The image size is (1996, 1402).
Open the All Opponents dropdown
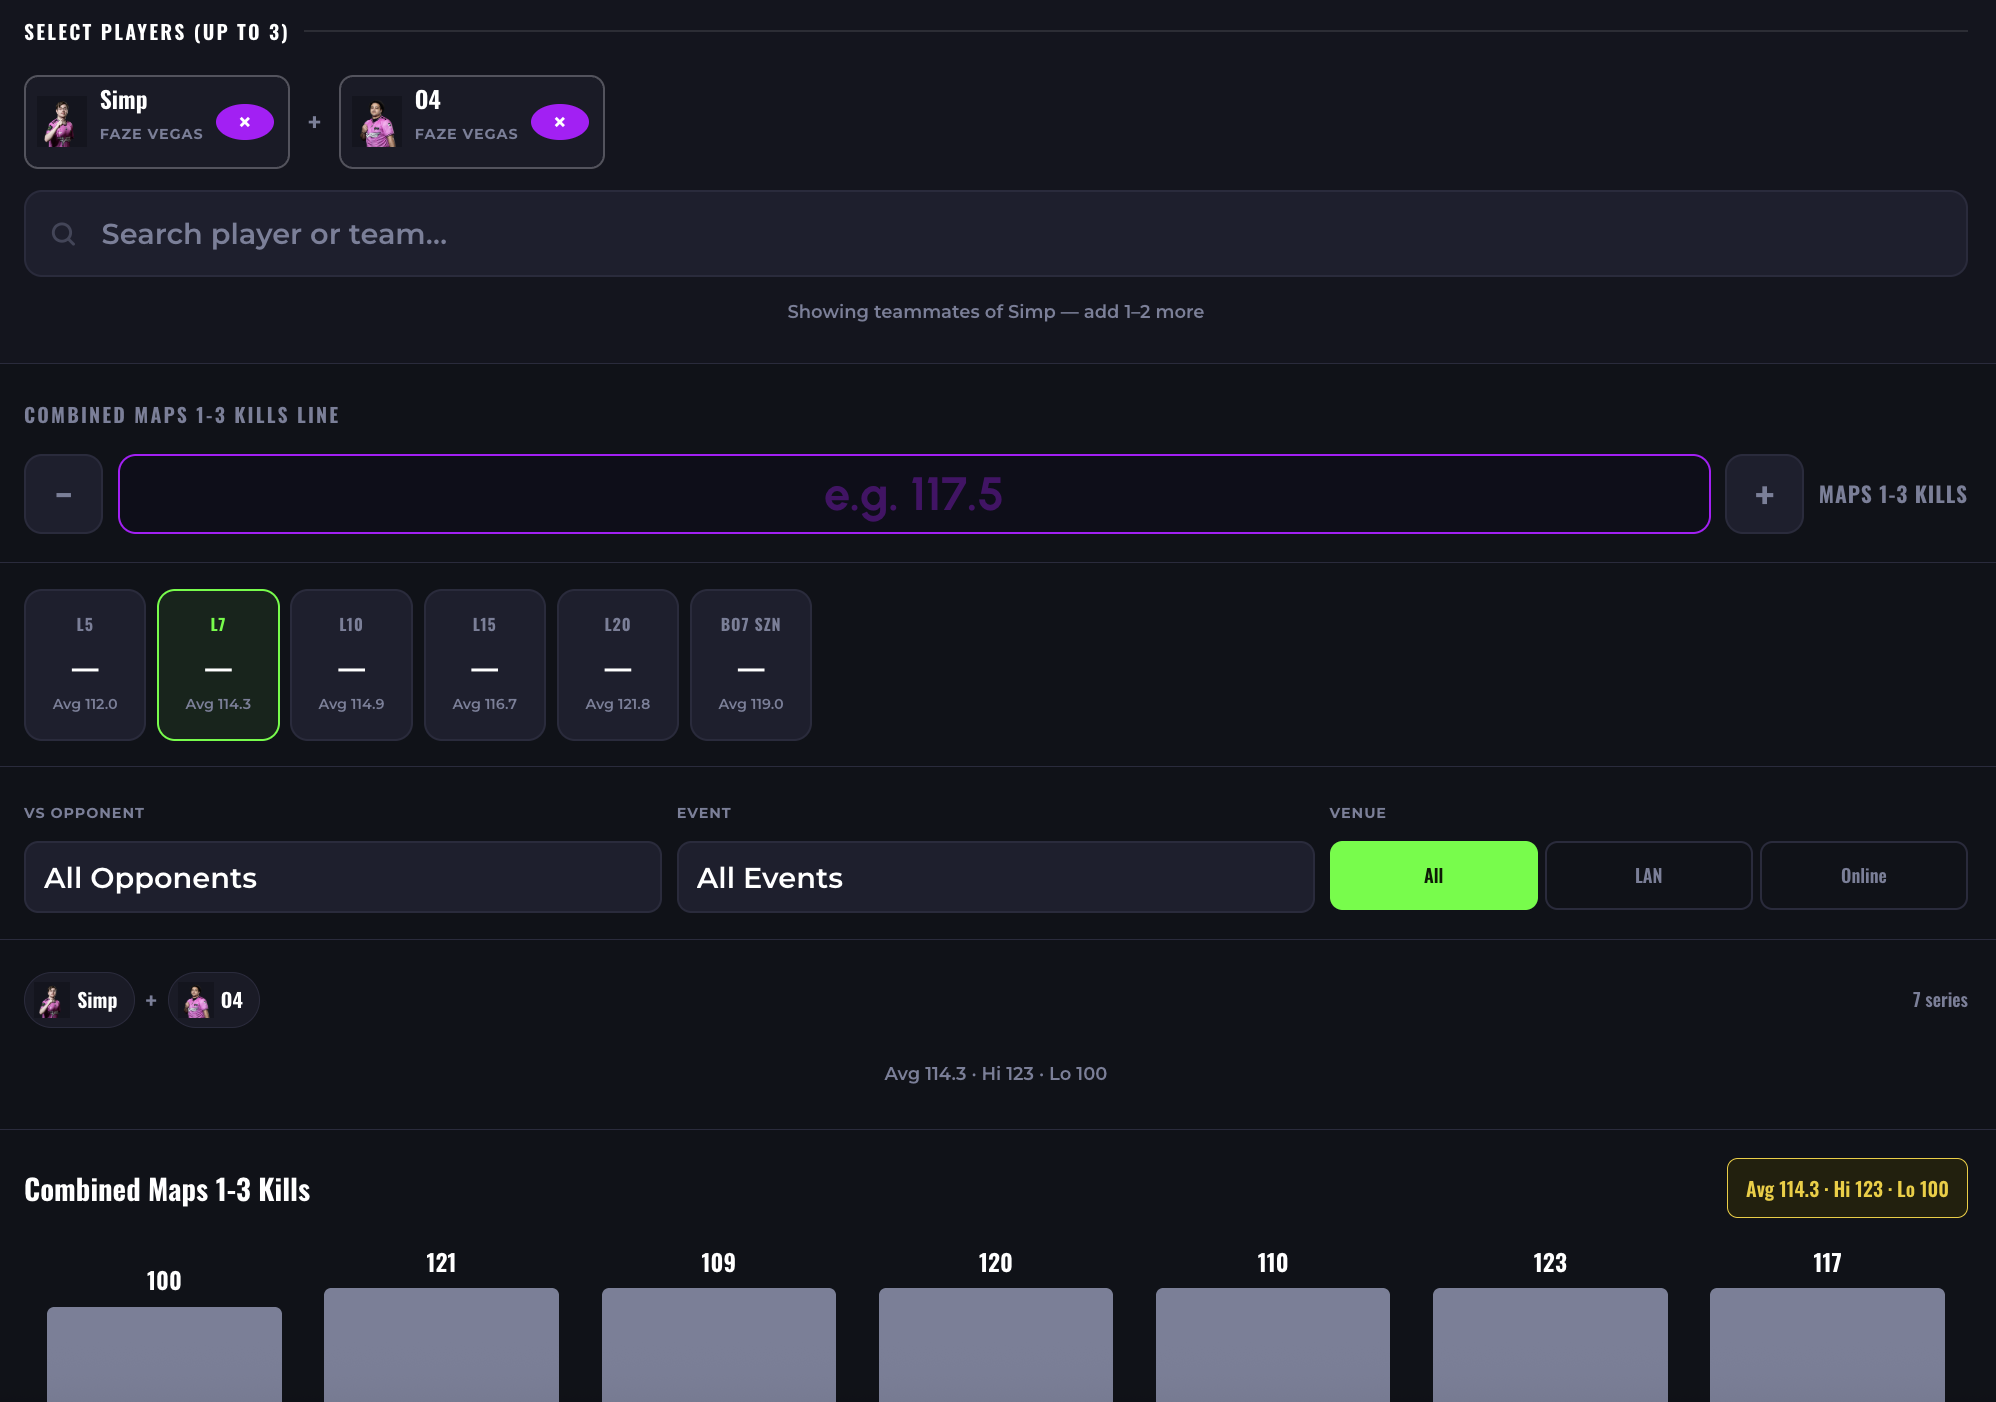(x=343, y=877)
